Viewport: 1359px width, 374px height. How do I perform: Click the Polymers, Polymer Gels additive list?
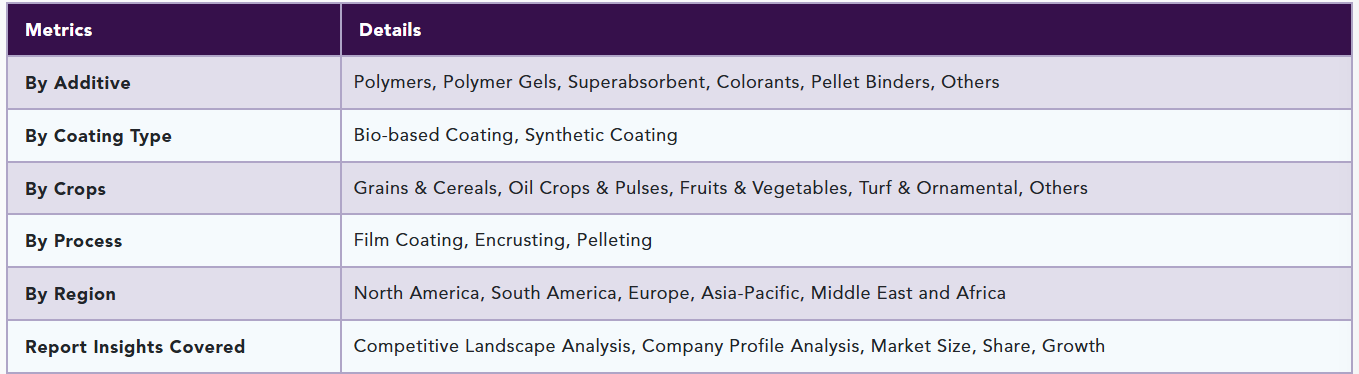676,82
